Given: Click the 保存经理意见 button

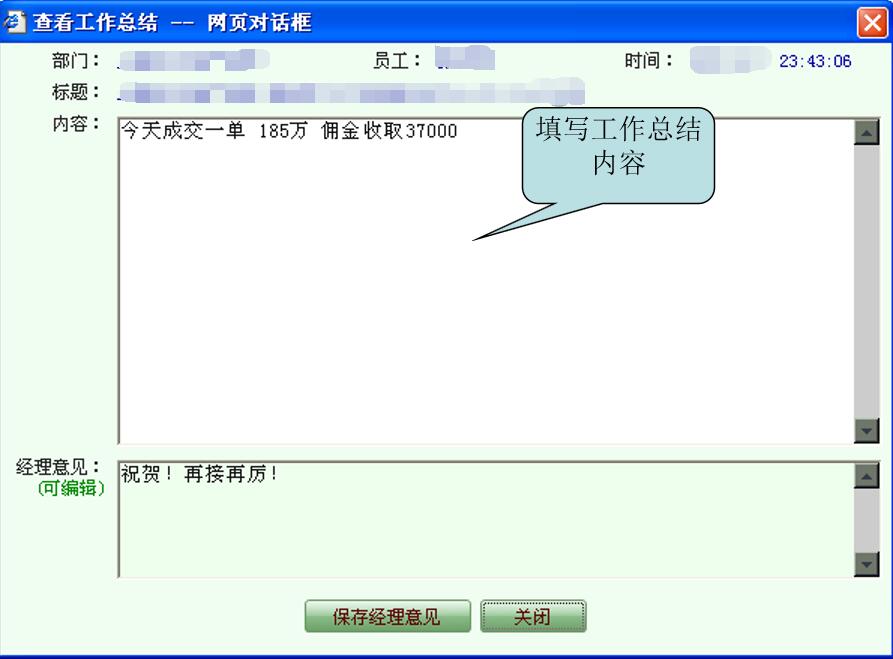Looking at the screenshot, I should (387, 616).
